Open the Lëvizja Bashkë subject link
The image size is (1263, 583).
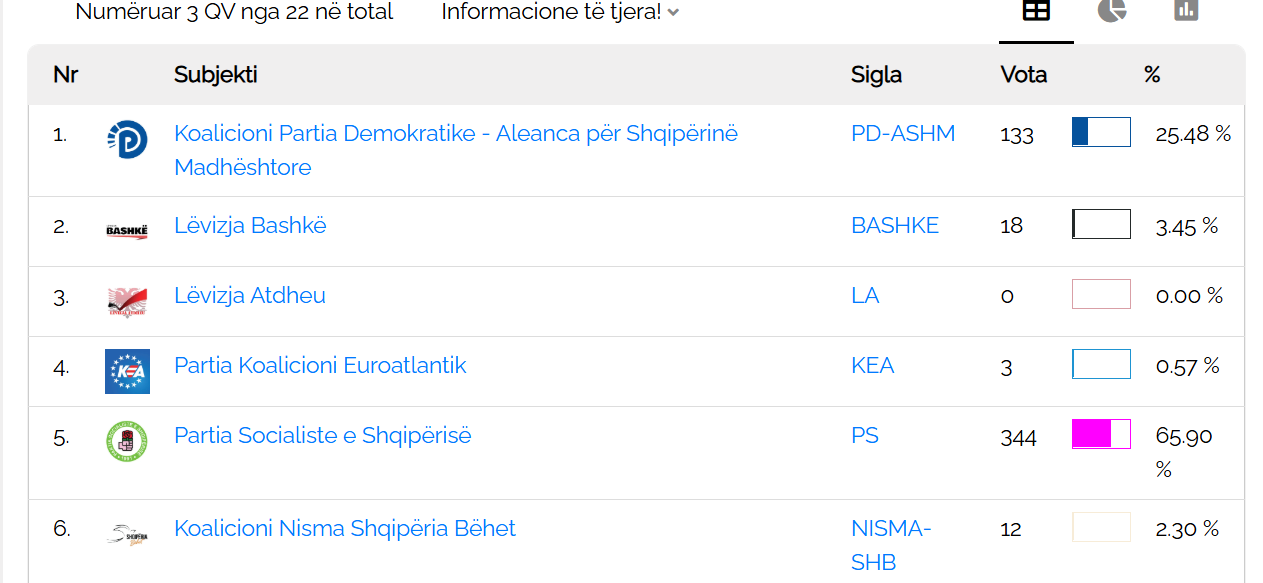(x=250, y=226)
